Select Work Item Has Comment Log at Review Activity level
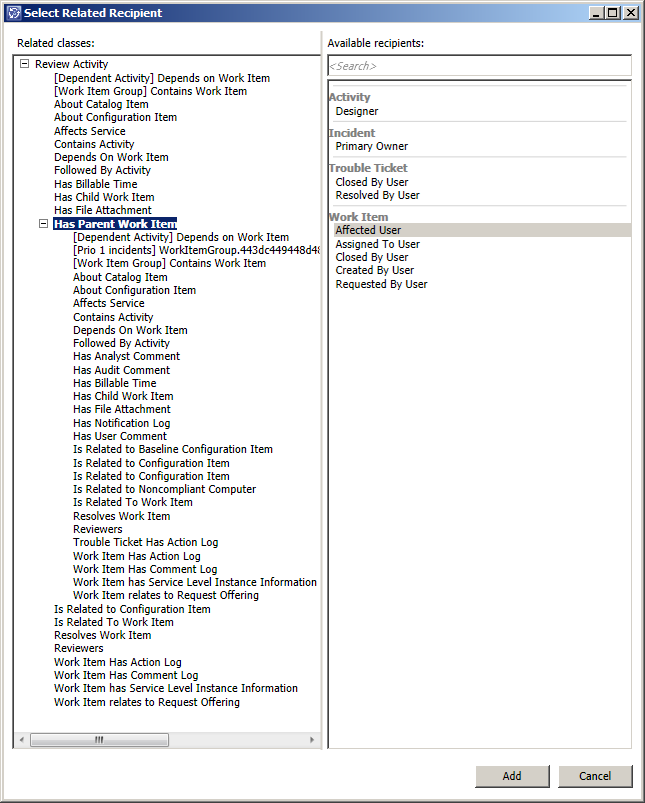The width and height of the screenshot is (645, 803). tap(126, 675)
